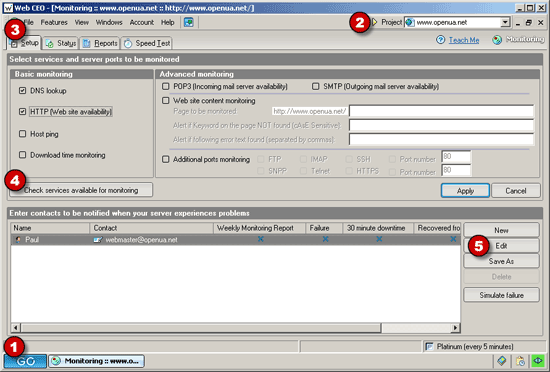This screenshot has width=550, height=372.
Task: Click the Page to be monitored input field
Action: tap(441, 111)
